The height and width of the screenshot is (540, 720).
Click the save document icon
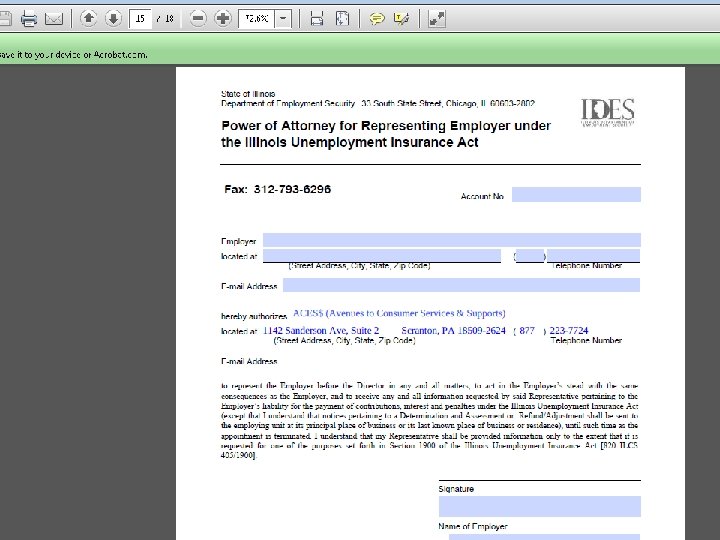5,19
